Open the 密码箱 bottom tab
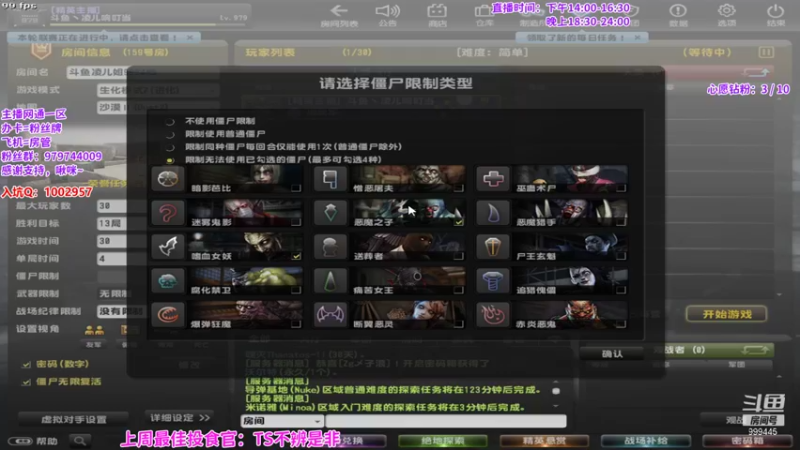Viewport: 800px width, 450px height. pyautogui.click(x=747, y=441)
